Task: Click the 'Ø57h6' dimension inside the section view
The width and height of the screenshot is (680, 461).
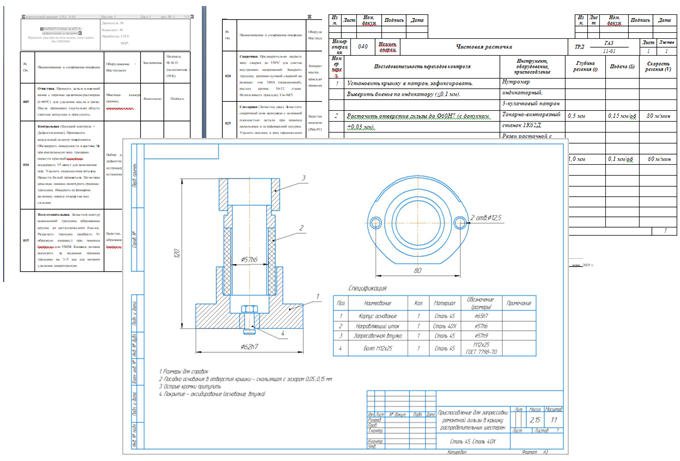Action: point(249,260)
